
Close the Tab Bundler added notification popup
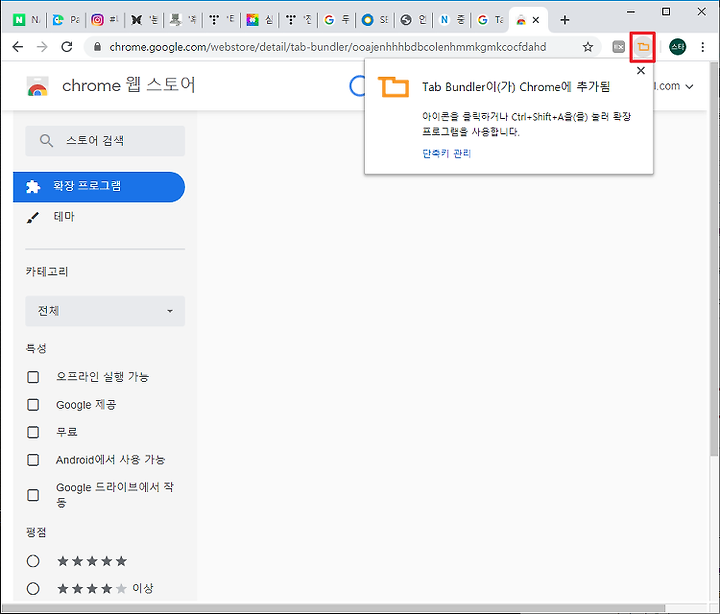click(x=641, y=71)
